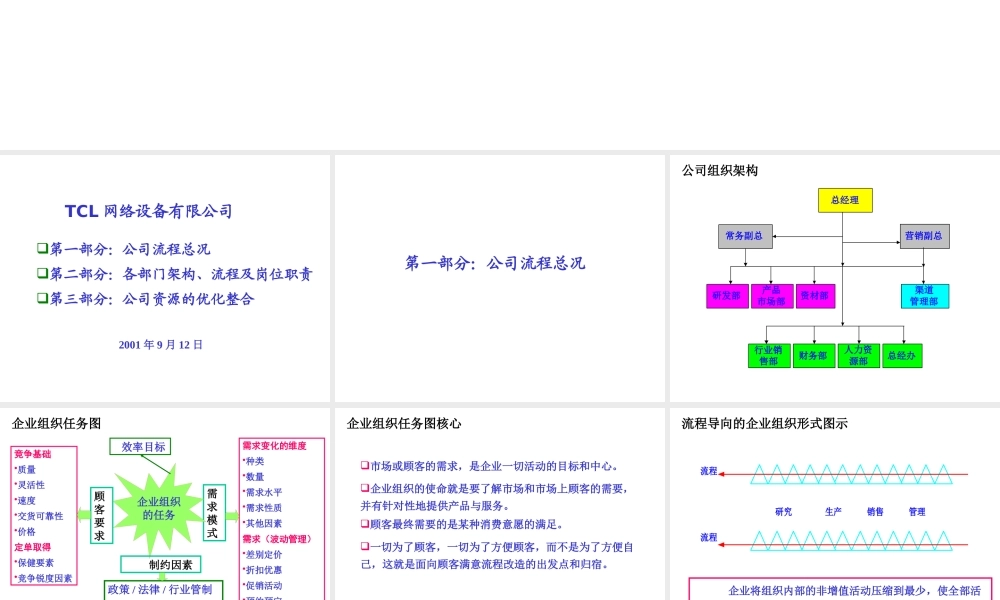The image size is (1000, 600).
Task: Click the 生产 label
Action: pyautogui.click(x=833, y=512)
